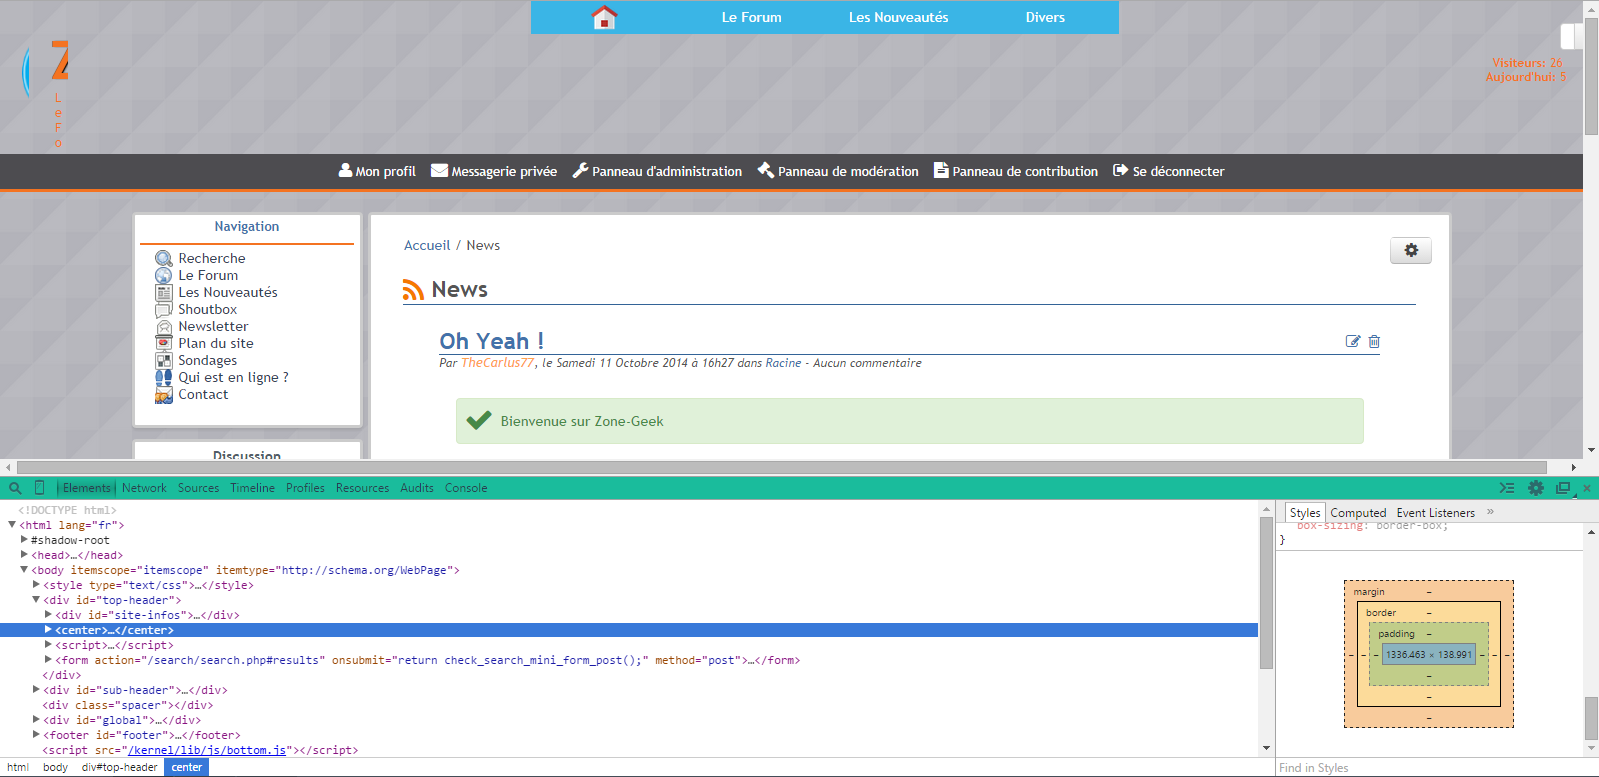This screenshot has height=777, width=1599.
Task: Switch to the Network tab in DevTools
Action: (x=144, y=488)
